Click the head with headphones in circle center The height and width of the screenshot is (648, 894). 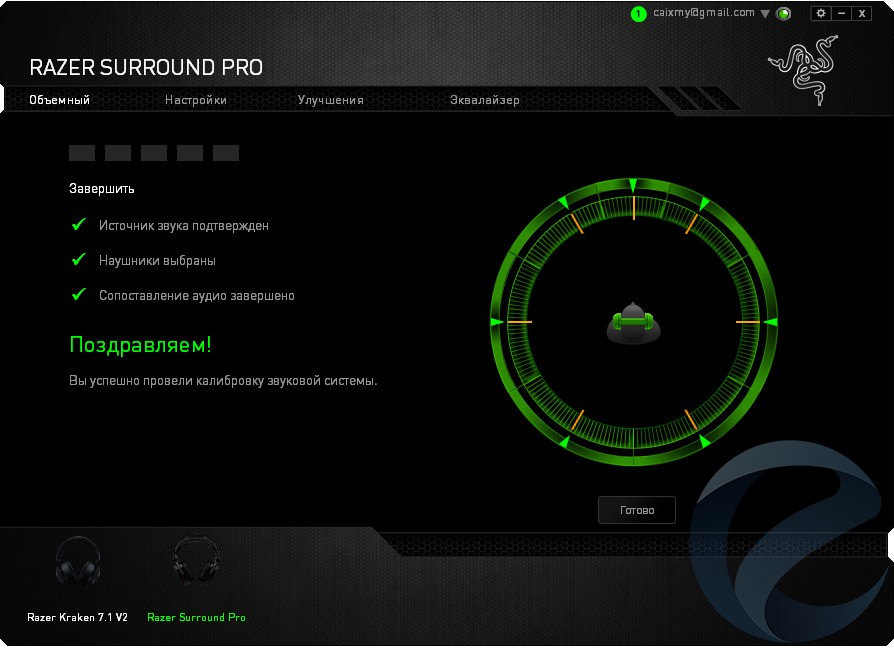pos(632,323)
